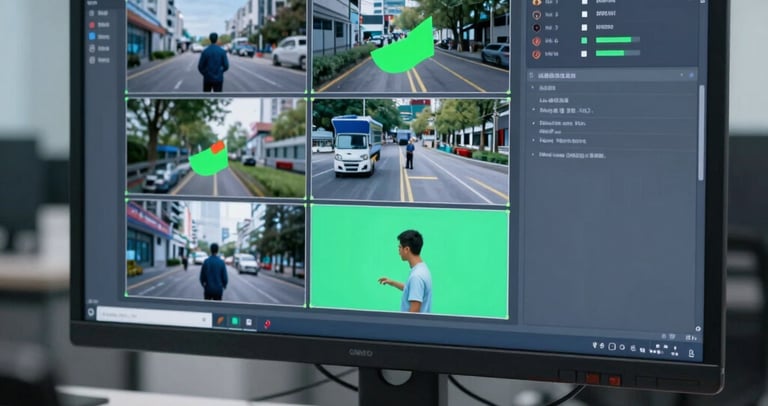Expand the last bulleted item in the panel list
The width and height of the screenshot is (768, 406).
click(x=533, y=155)
